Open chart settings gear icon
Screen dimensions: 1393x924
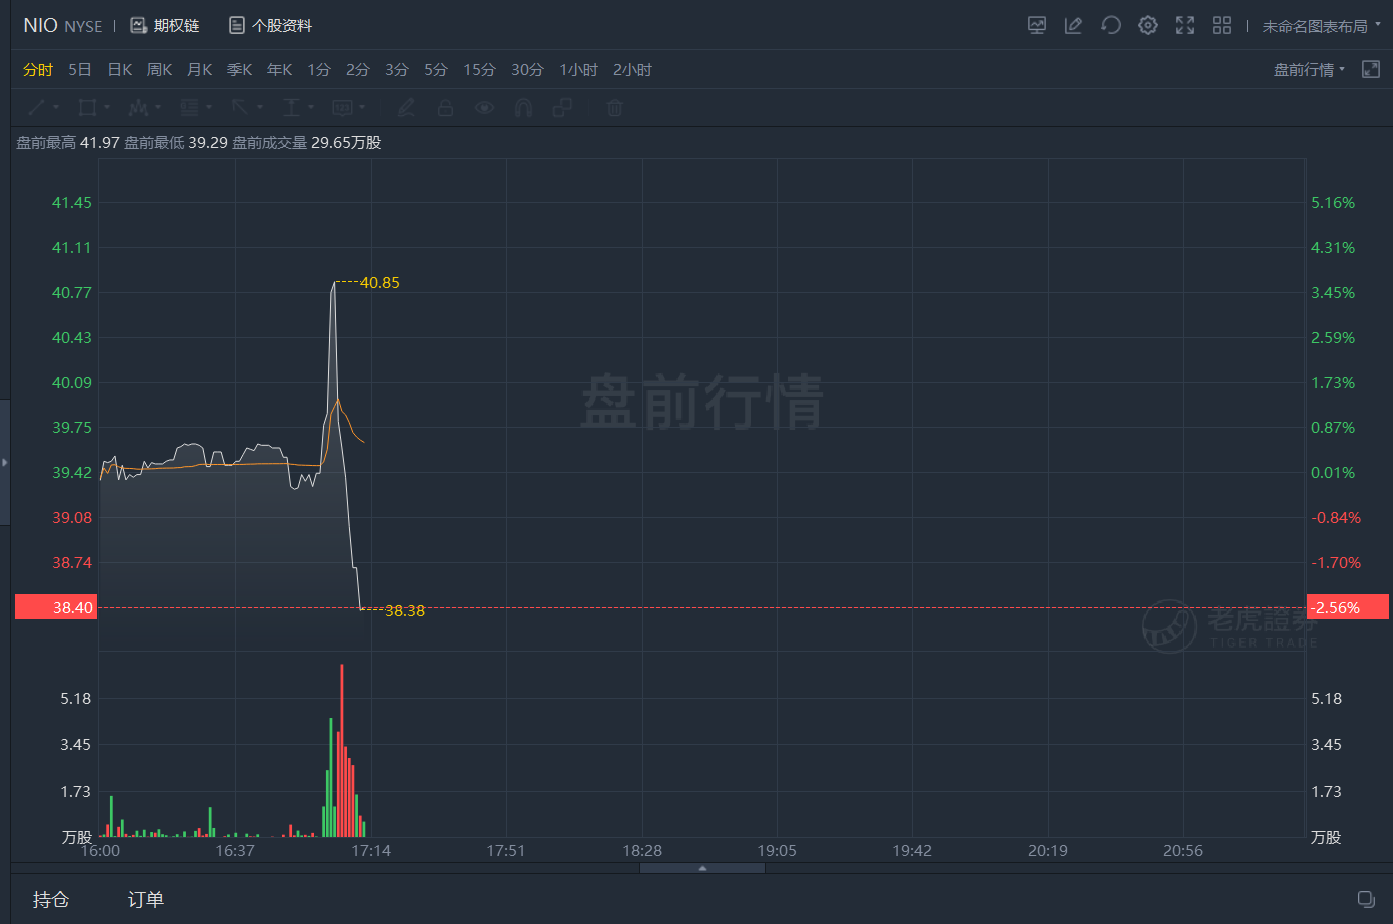tap(1148, 26)
